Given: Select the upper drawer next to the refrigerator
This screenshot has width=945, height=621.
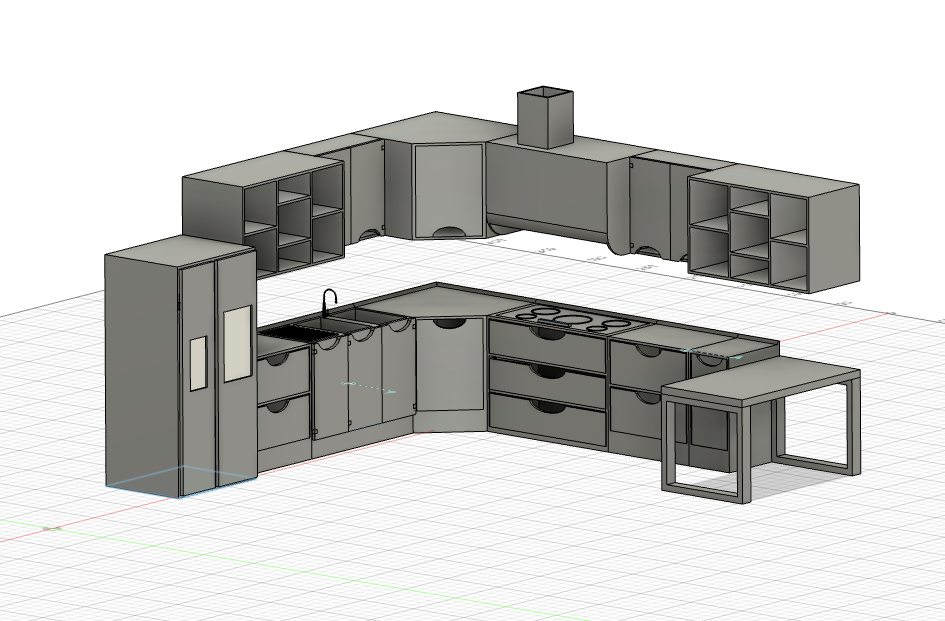Looking at the screenshot, I should [x=283, y=376].
